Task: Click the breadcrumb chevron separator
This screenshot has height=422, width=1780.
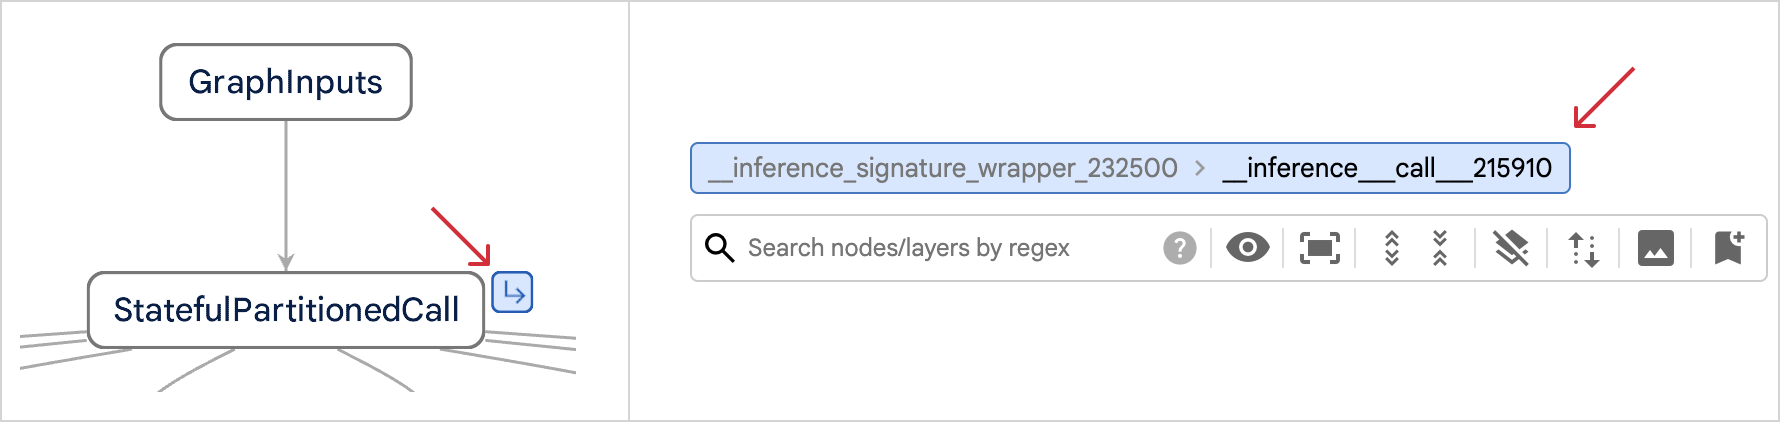Action: pos(1200,168)
